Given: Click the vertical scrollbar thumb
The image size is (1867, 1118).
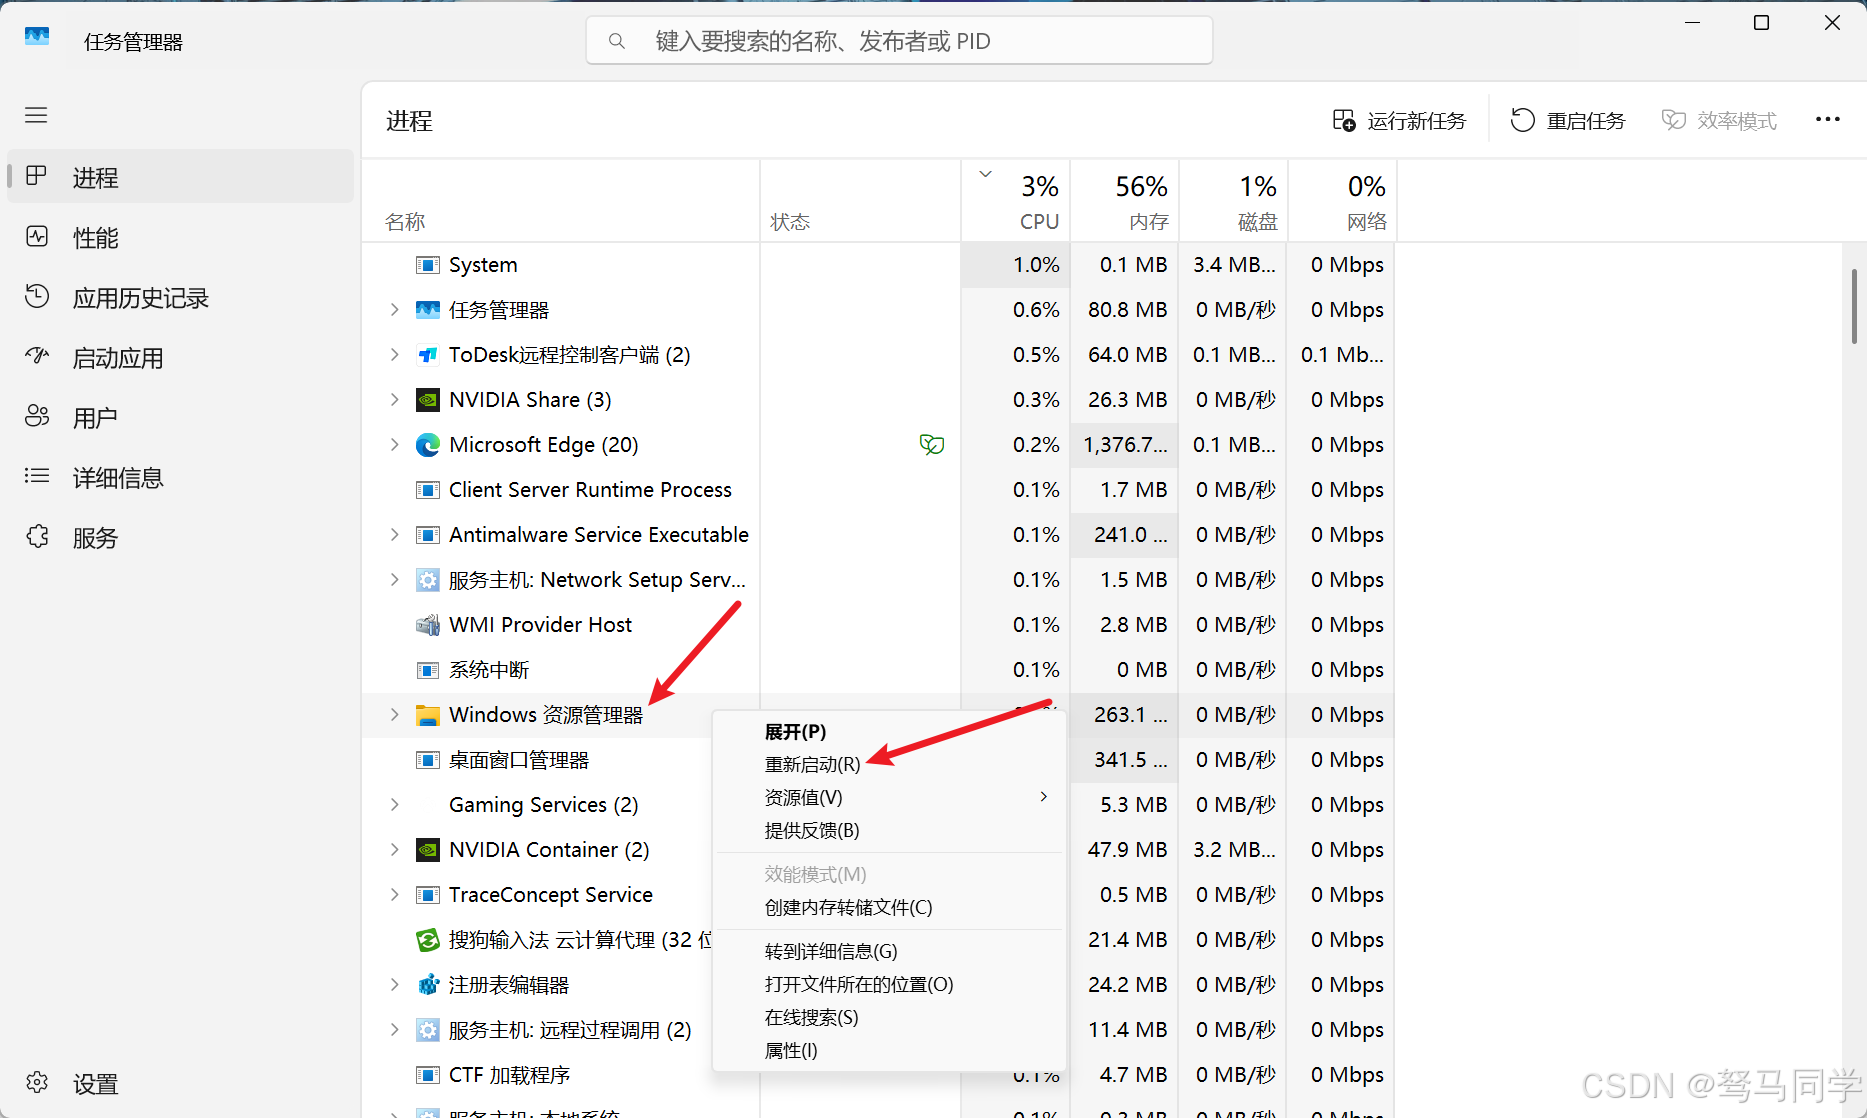Looking at the screenshot, I should (x=1853, y=306).
